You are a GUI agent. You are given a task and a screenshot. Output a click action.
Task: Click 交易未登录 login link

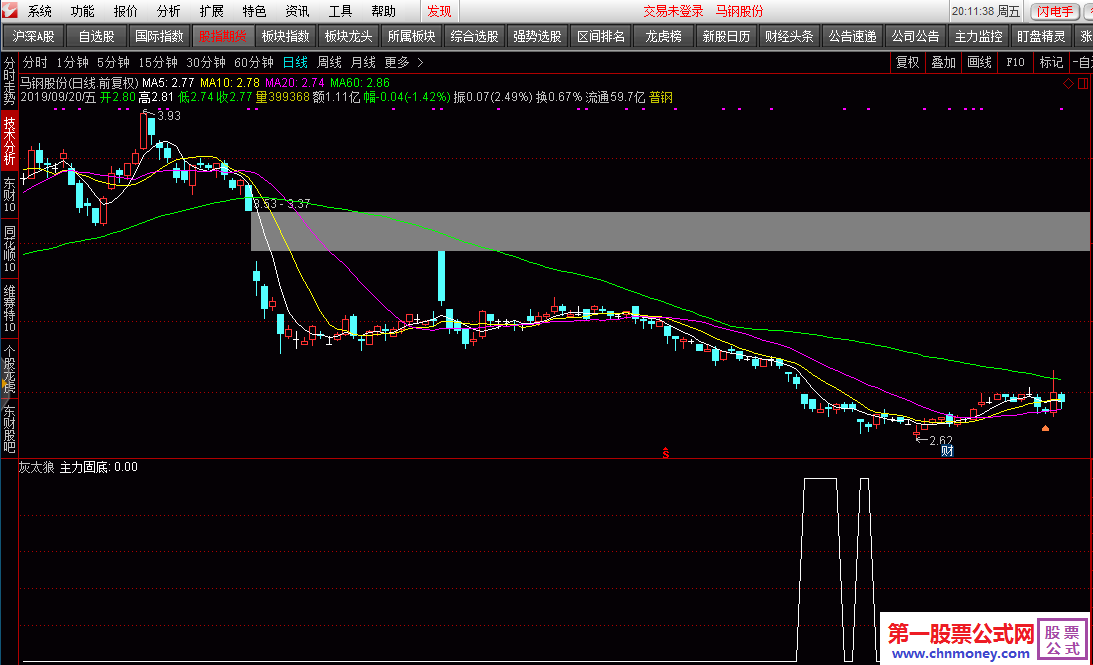click(x=673, y=11)
